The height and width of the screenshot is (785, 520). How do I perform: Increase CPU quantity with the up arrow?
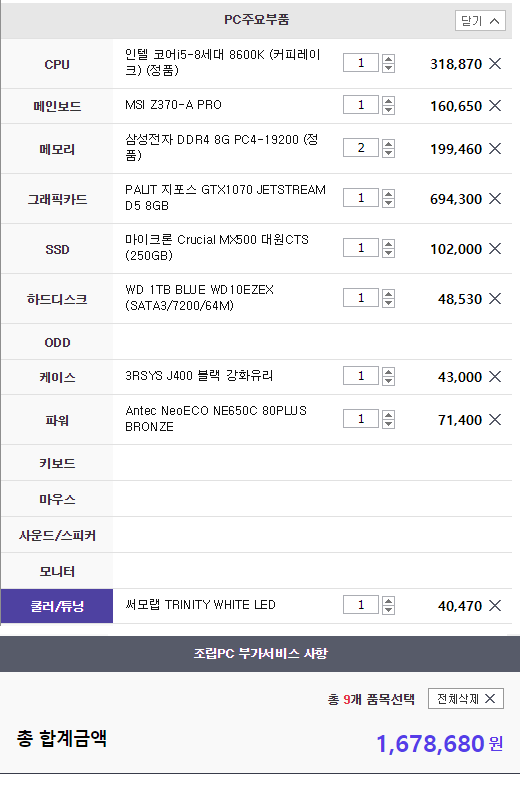388,59
